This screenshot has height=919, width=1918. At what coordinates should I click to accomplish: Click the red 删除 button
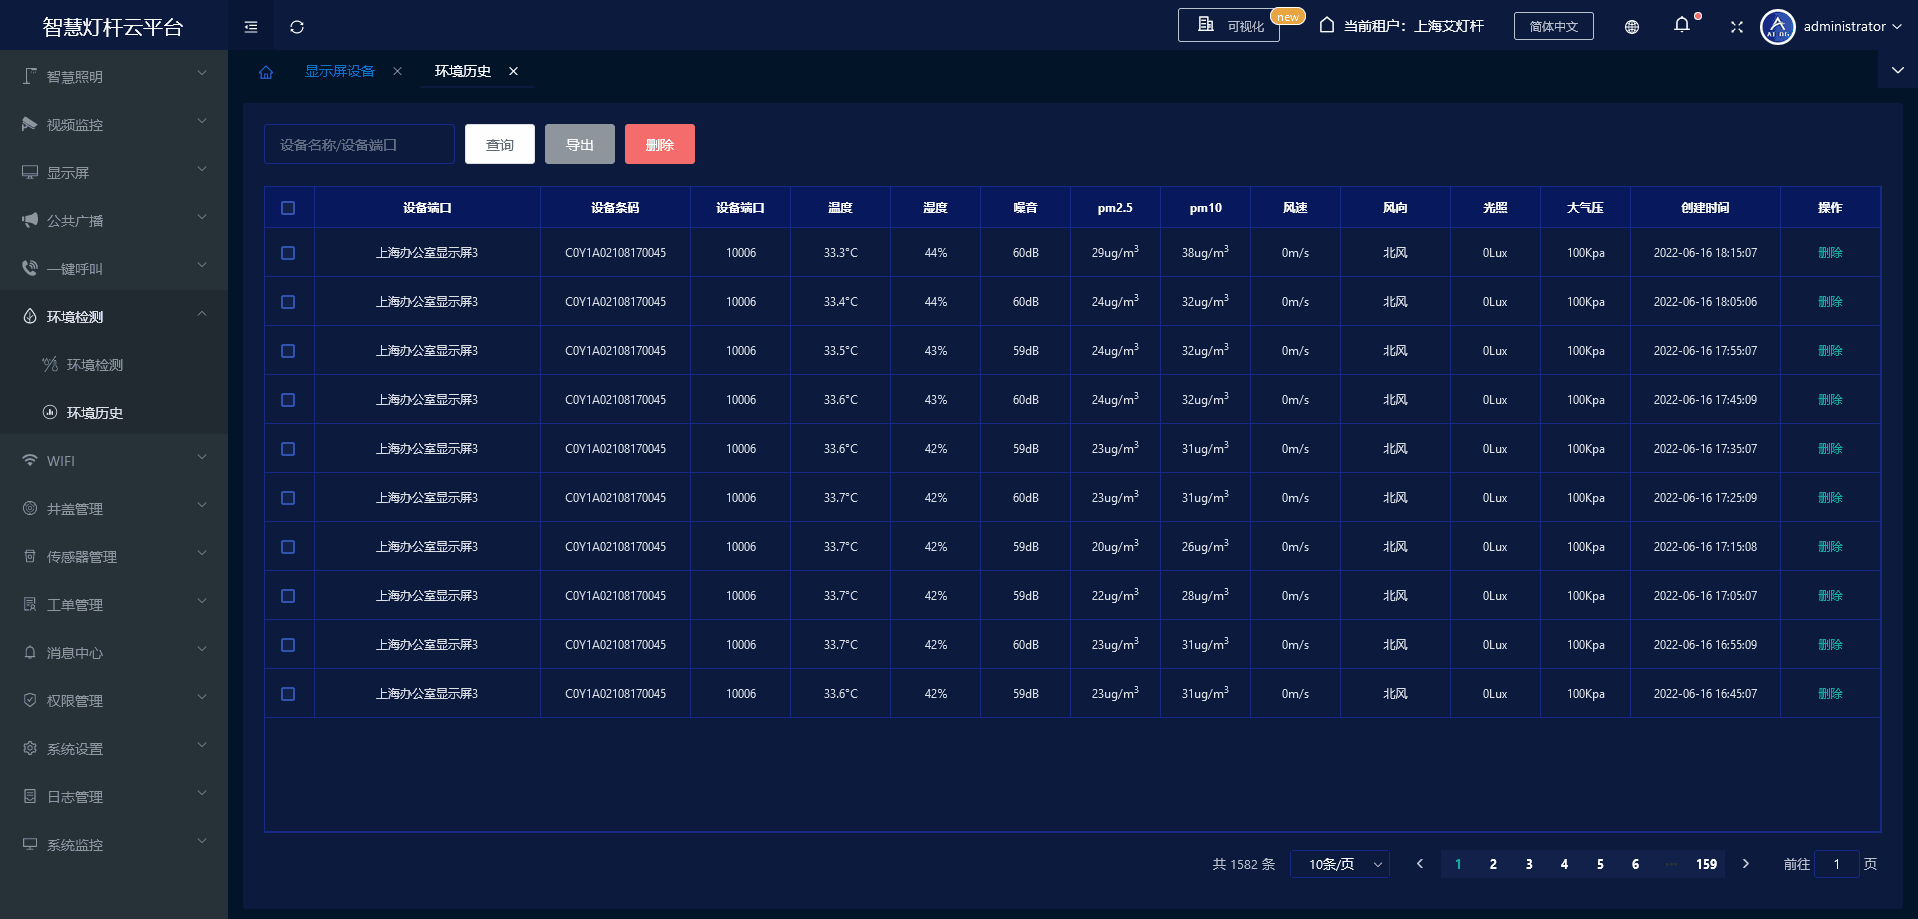[x=660, y=144]
